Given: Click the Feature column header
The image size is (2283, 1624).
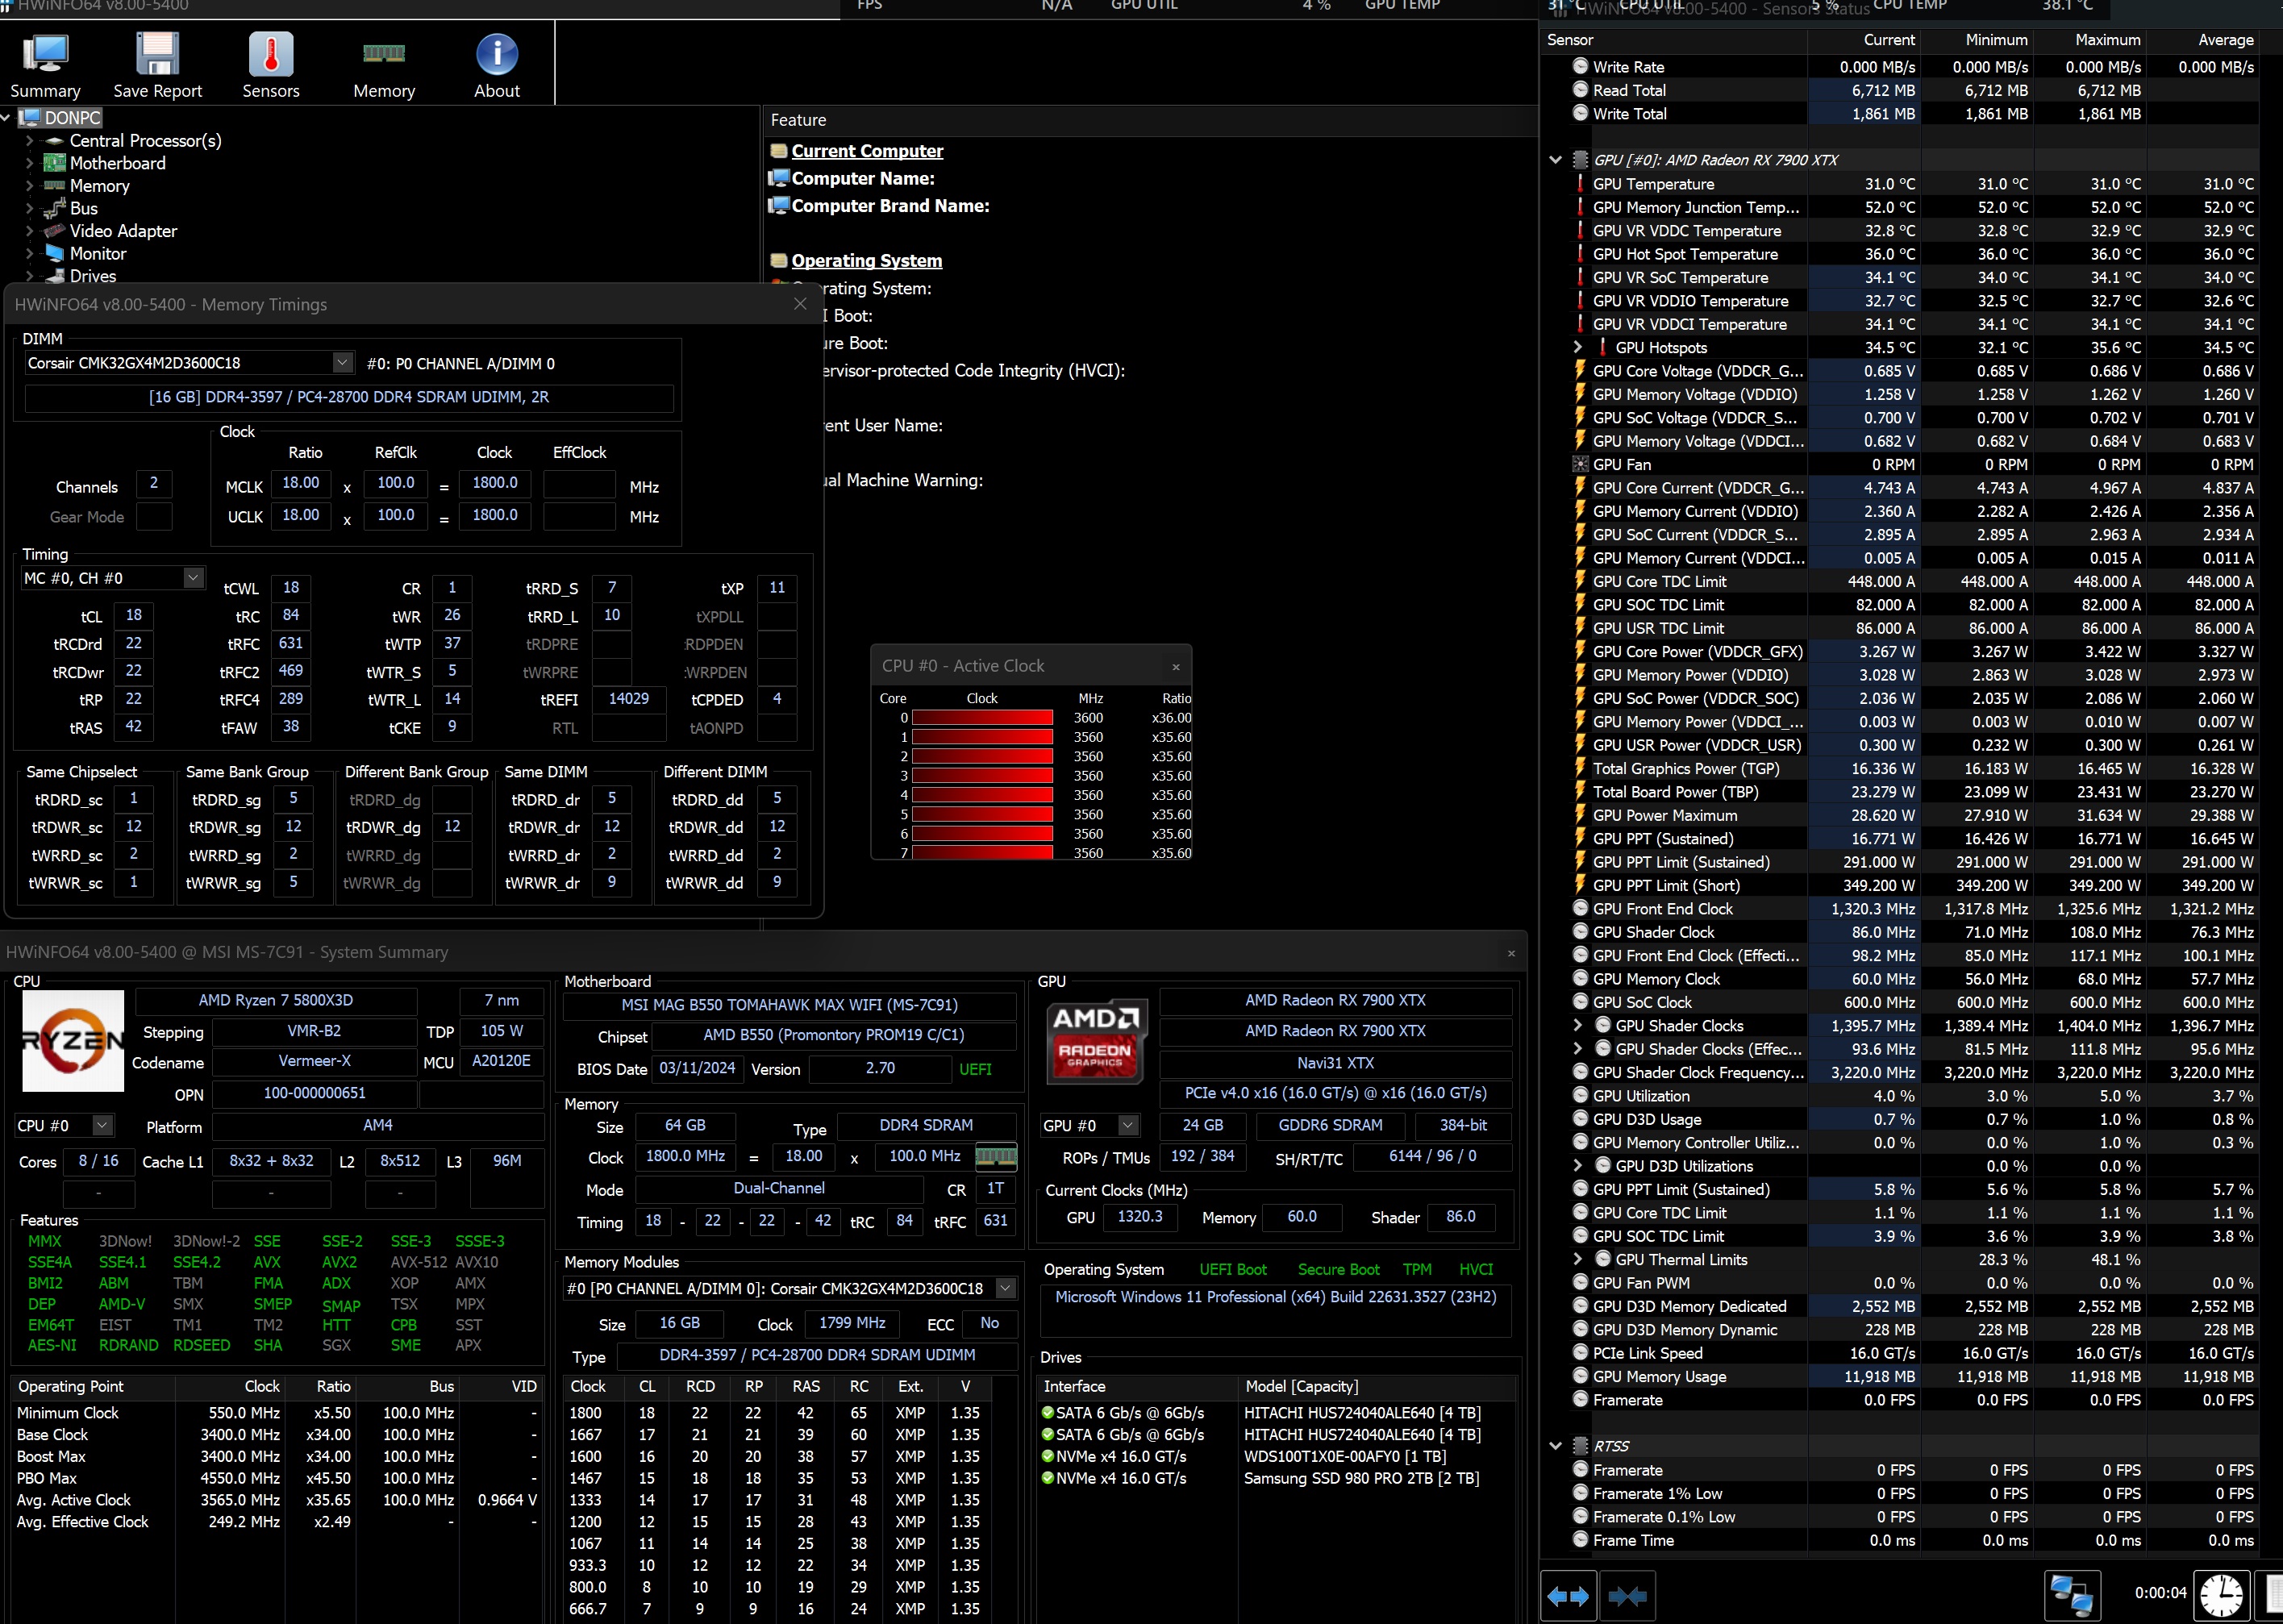Looking at the screenshot, I should pyautogui.click(x=1150, y=120).
